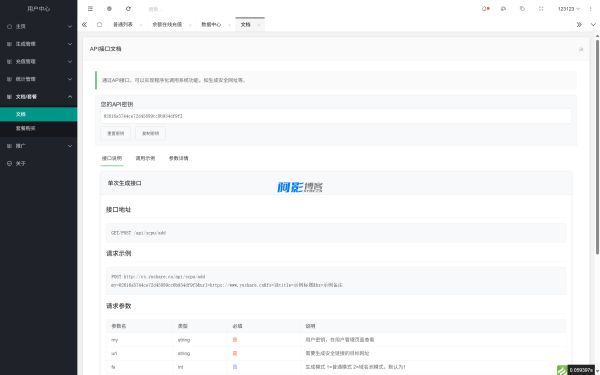Open the notification bell icon
This screenshot has width=600, height=375.
point(484,9)
